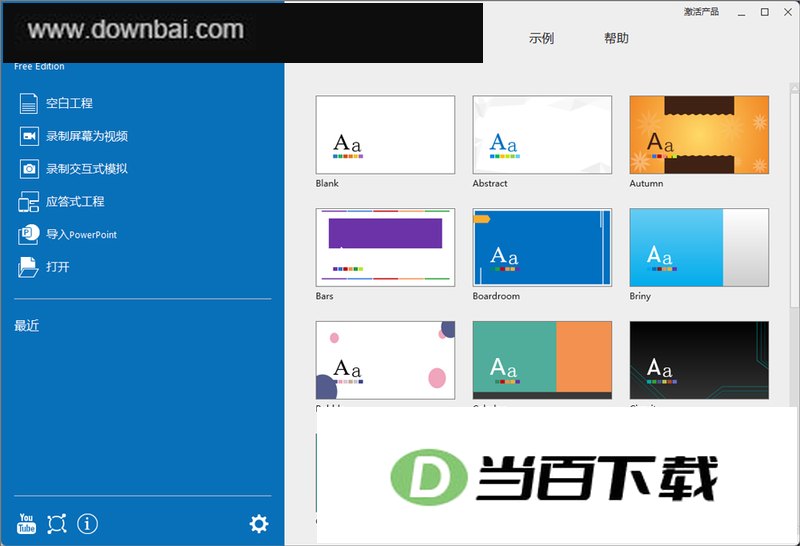Switch to the 帮助 tab
Screen dimensions: 800x546
[x=616, y=38]
